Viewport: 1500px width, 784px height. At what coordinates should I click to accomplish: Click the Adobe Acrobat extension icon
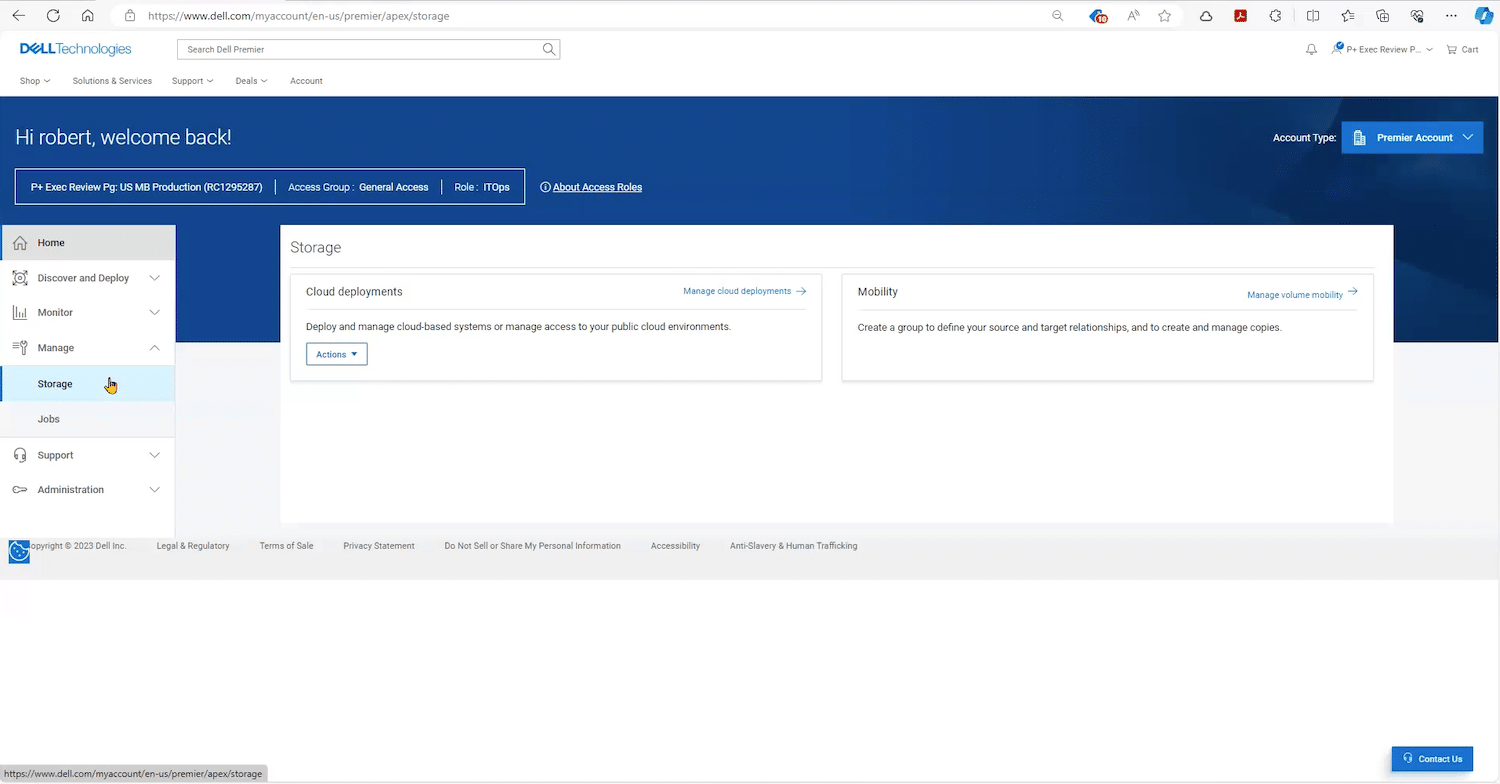(1240, 16)
